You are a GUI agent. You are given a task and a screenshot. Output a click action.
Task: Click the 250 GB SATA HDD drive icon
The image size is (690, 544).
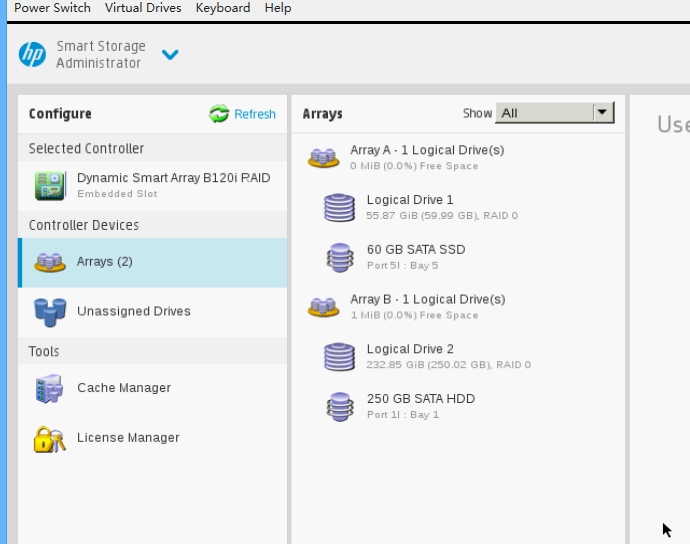[x=340, y=407]
